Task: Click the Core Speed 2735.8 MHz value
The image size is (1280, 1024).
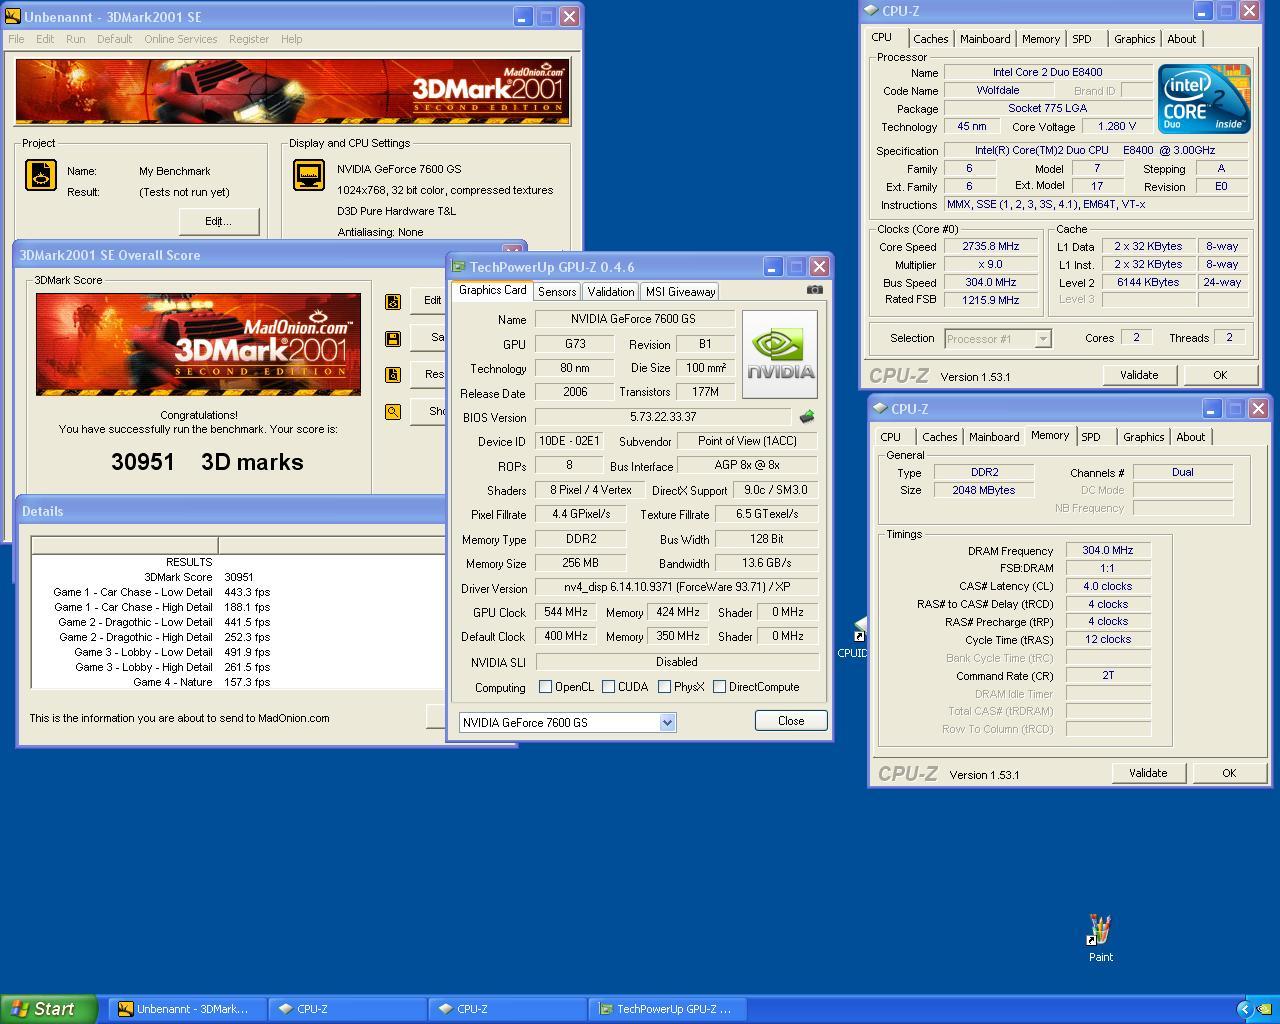Action: [991, 246]
